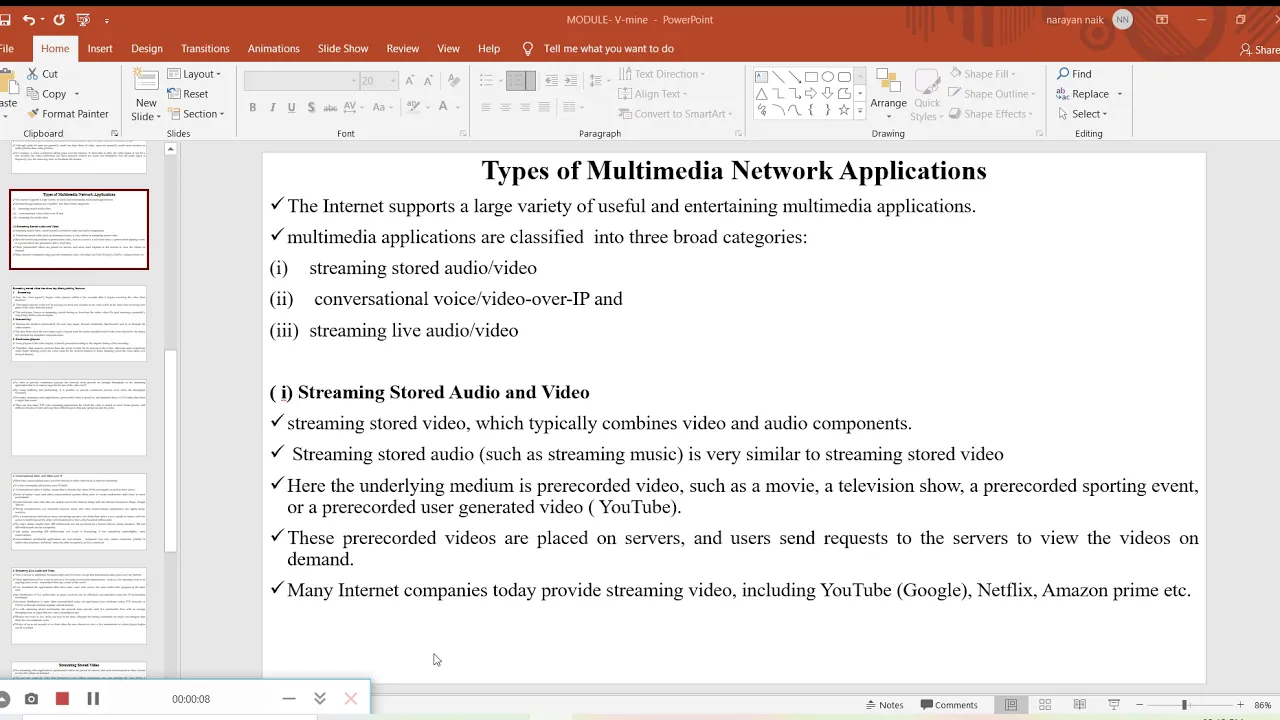
Task: Switch to Reading View icon
Action: [1079, 705]
